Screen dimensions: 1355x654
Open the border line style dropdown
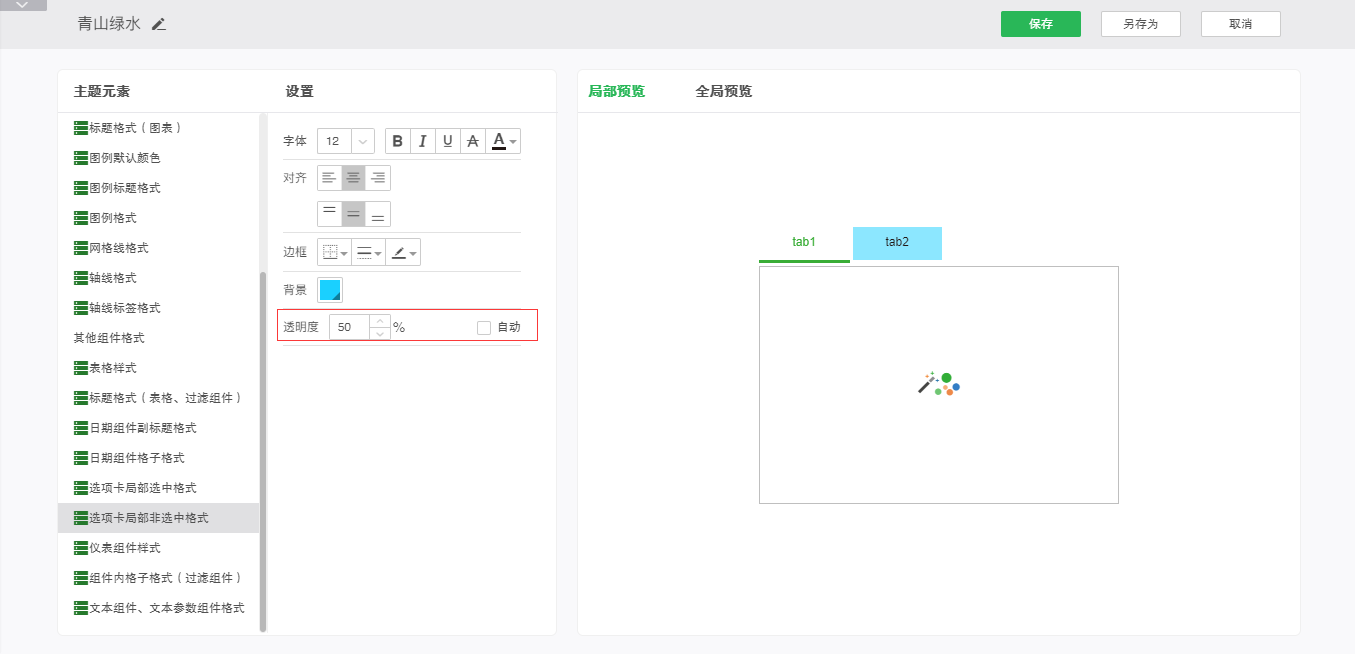[x=369, y=252]
